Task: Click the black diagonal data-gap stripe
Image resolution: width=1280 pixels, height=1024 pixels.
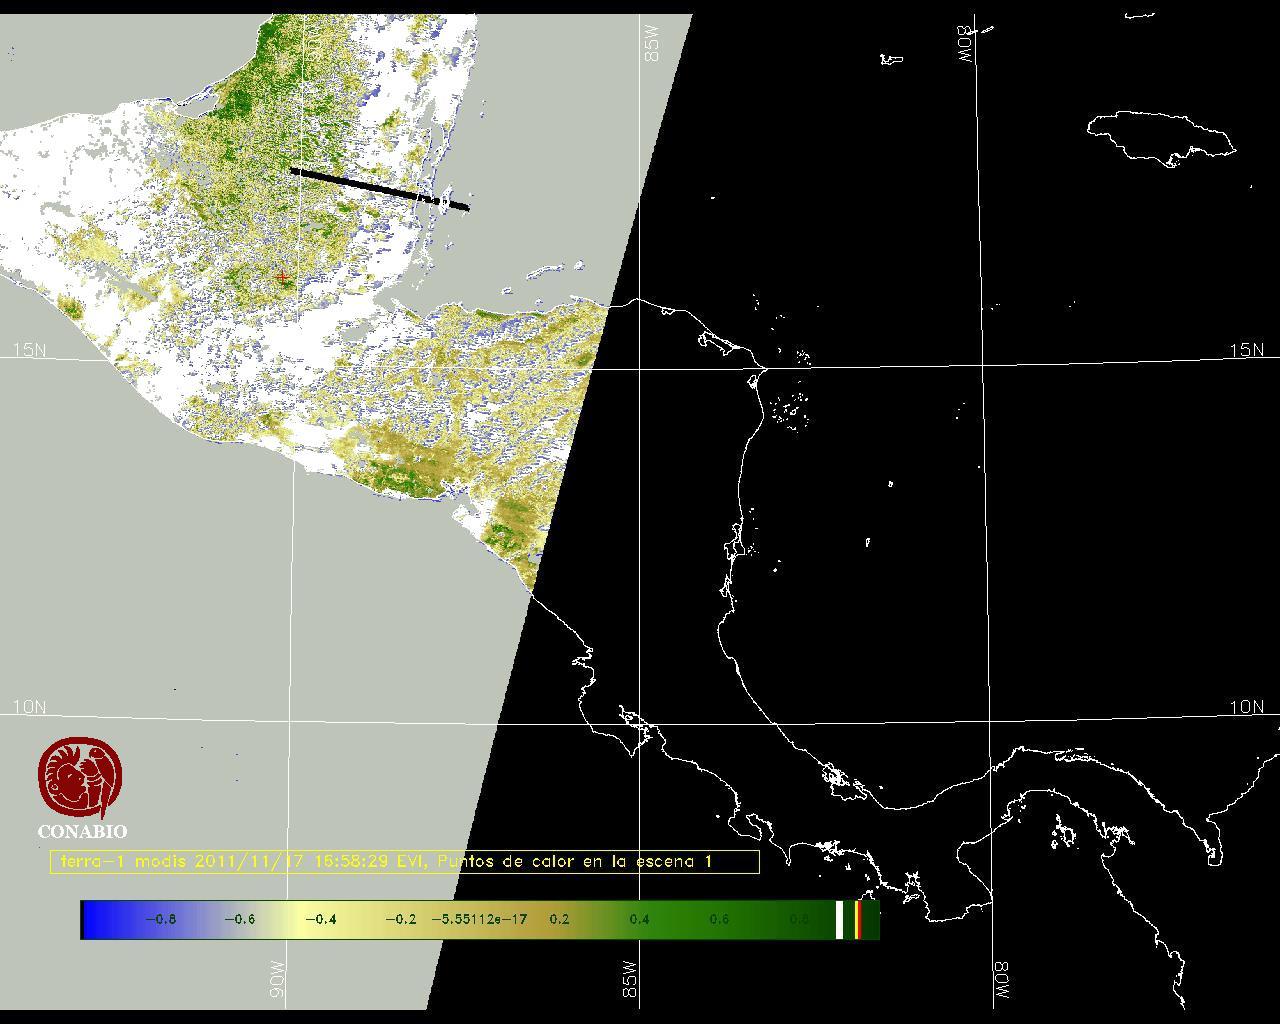Action: 378,189
